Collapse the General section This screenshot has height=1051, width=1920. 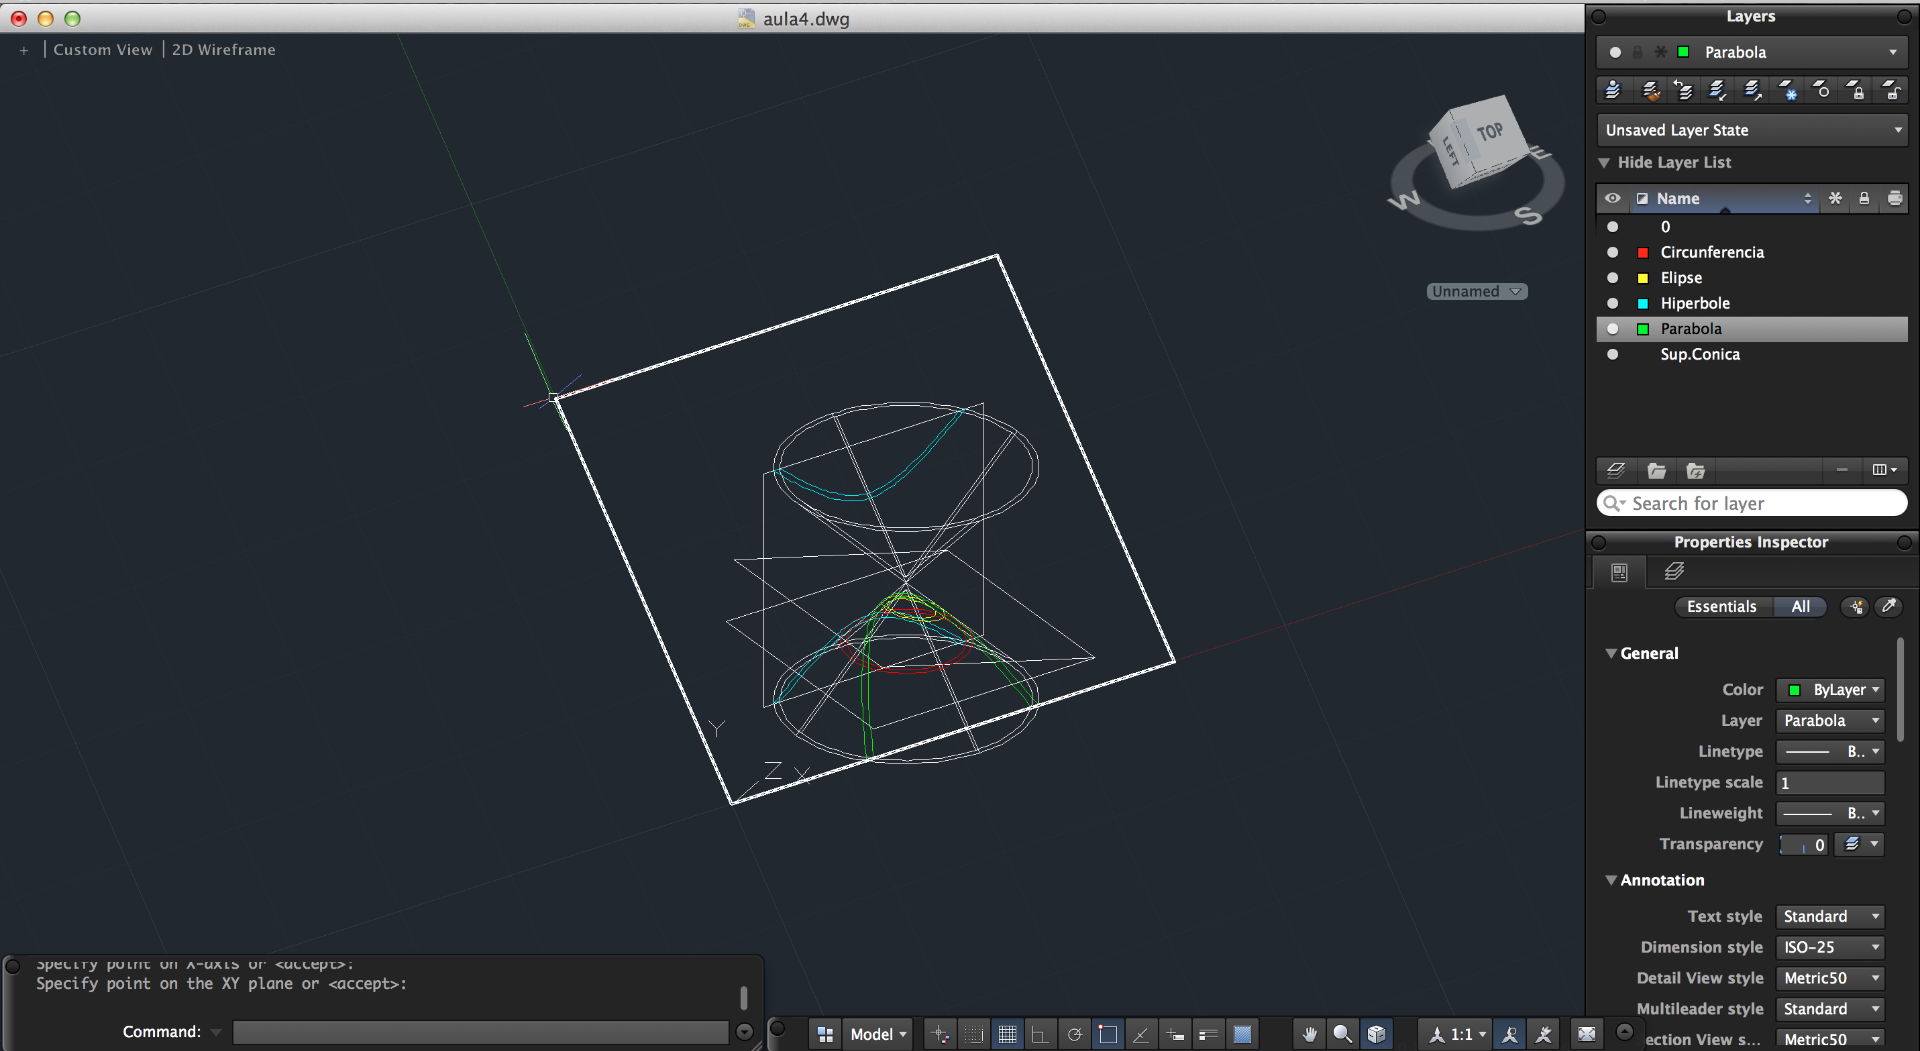pyautogui.click(x=1611, y=653)
